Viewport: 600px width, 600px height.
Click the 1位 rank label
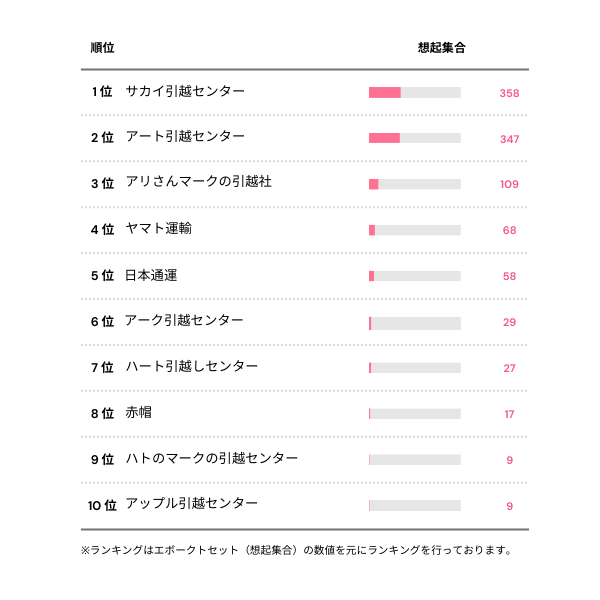102,92
